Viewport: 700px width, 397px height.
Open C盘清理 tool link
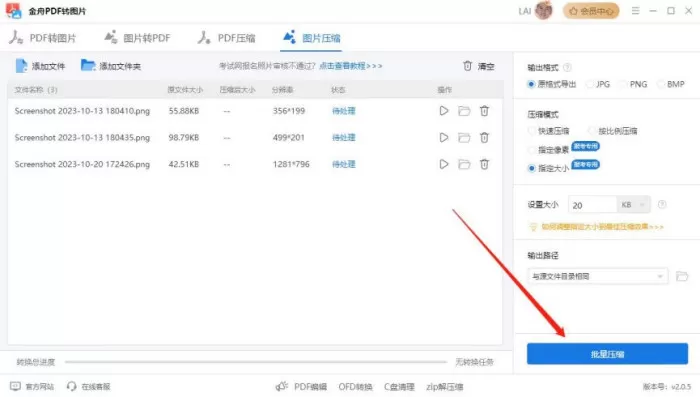(x=399, y=387)
